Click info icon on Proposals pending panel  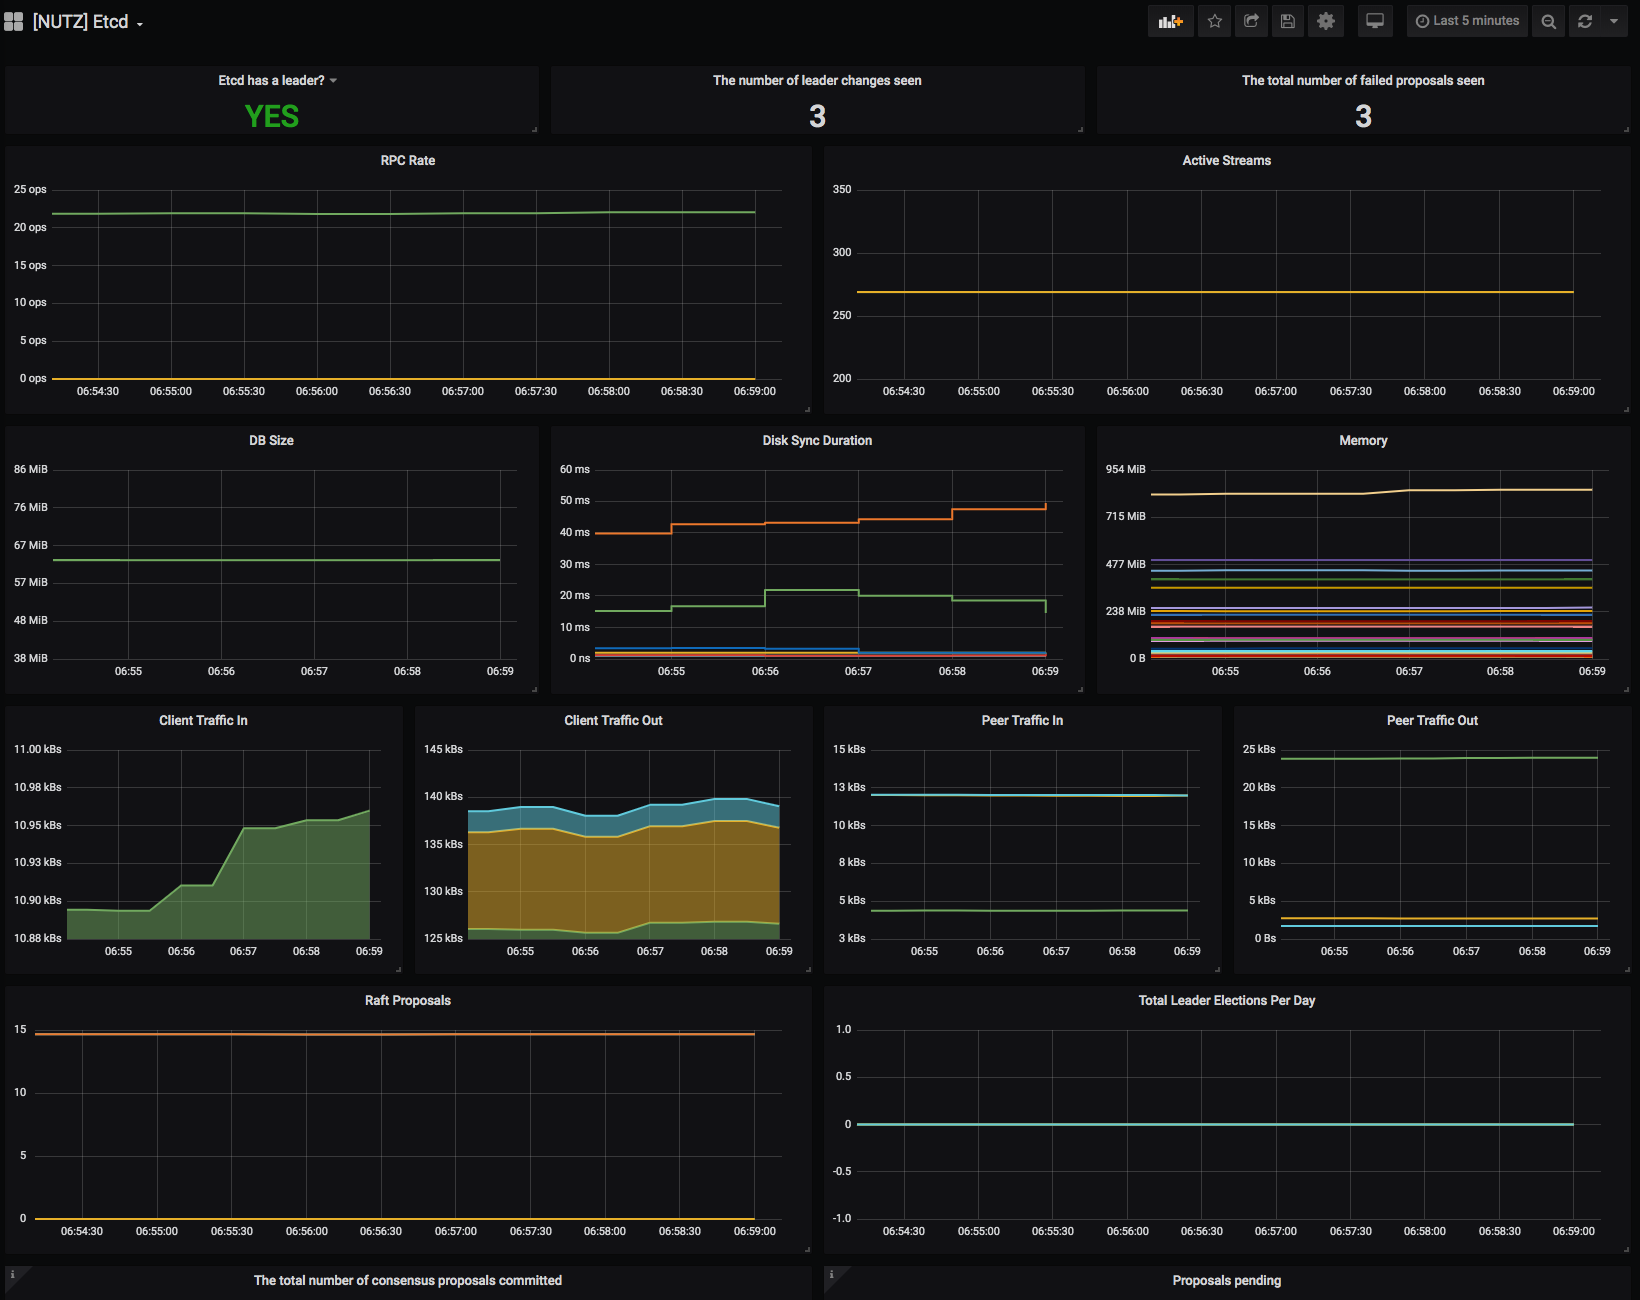click(831, 1275)
